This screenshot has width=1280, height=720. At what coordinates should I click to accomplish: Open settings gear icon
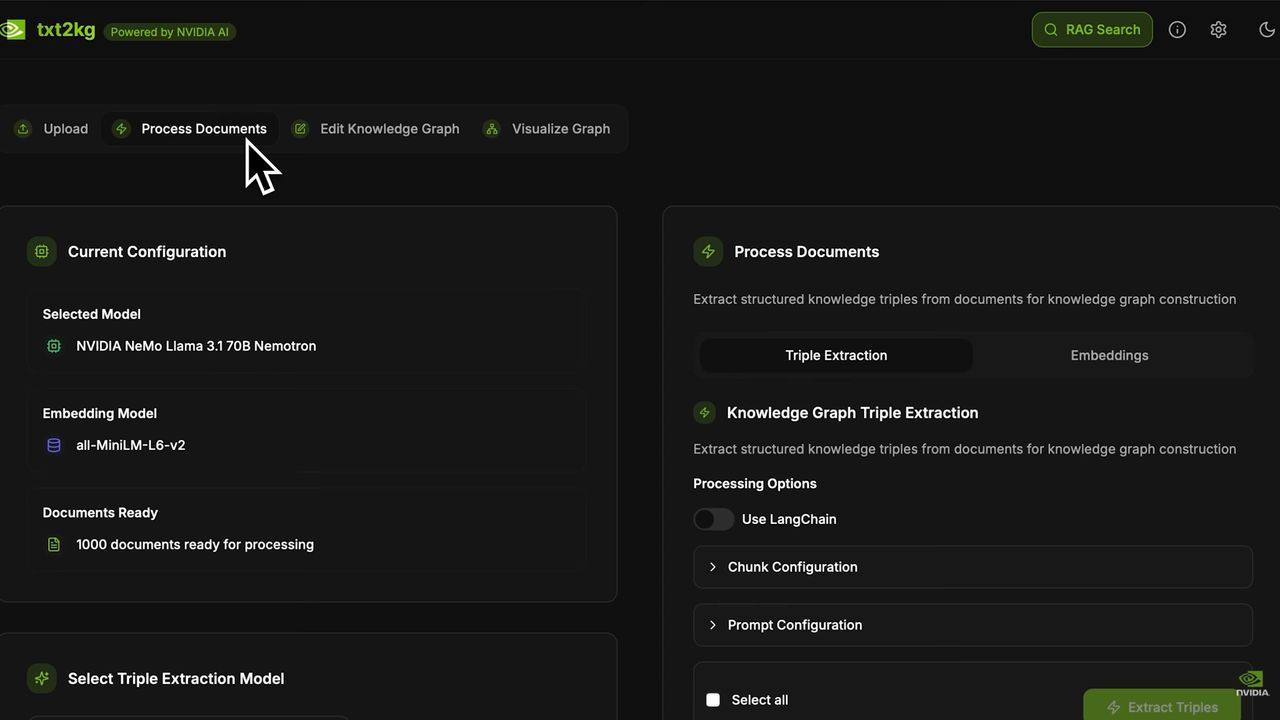[1218, 30]
